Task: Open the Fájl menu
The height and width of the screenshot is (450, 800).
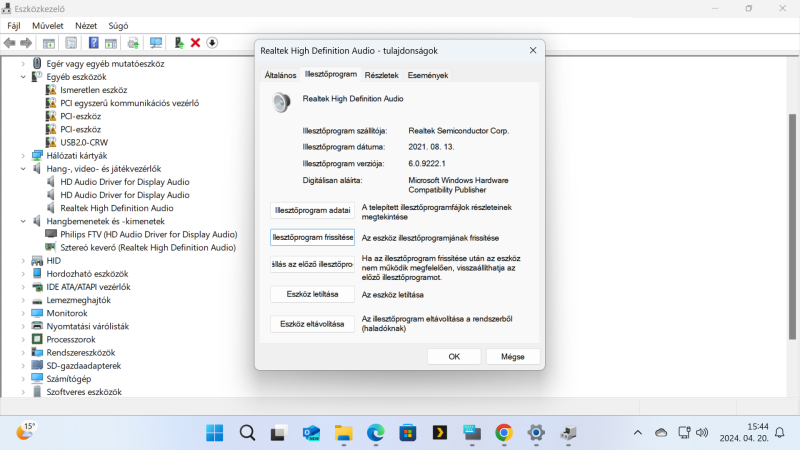Action: pos(14,26)
